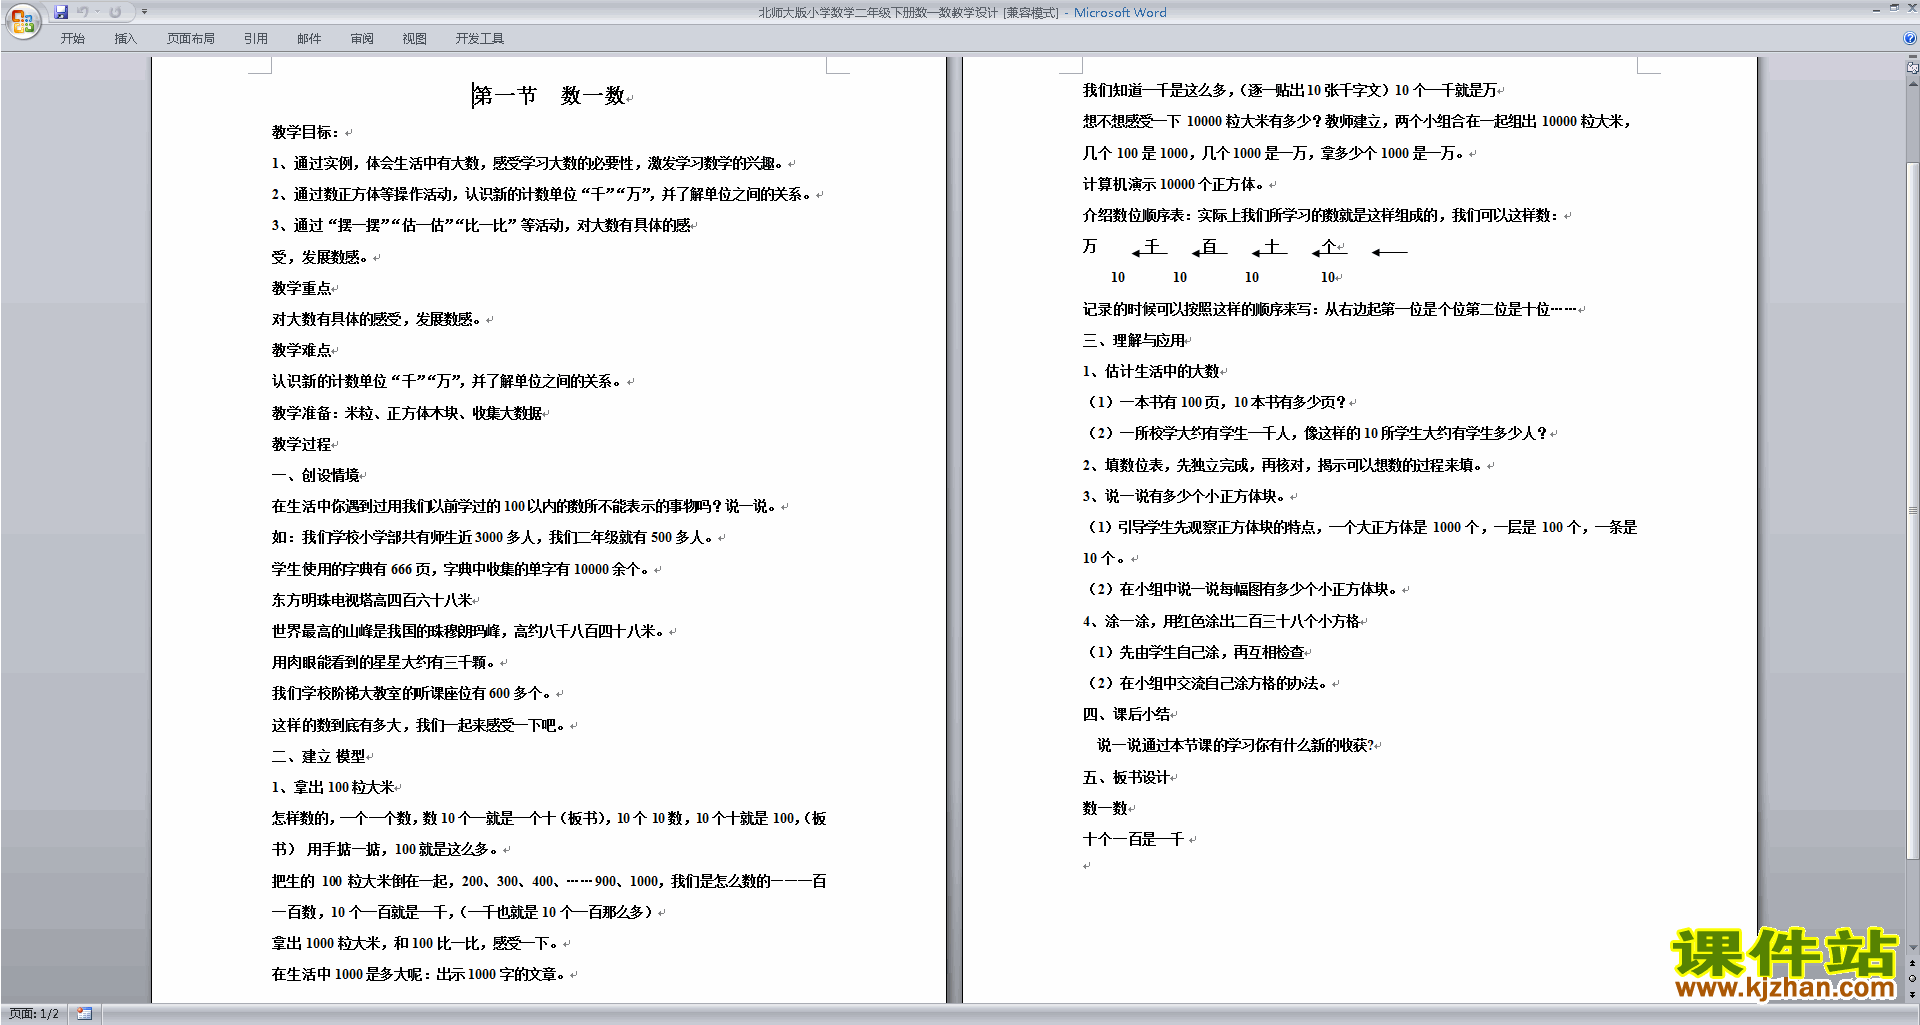Click the line 1、估计生活中的大数
1920x1025 pixels.
[x=1151, y=371]
